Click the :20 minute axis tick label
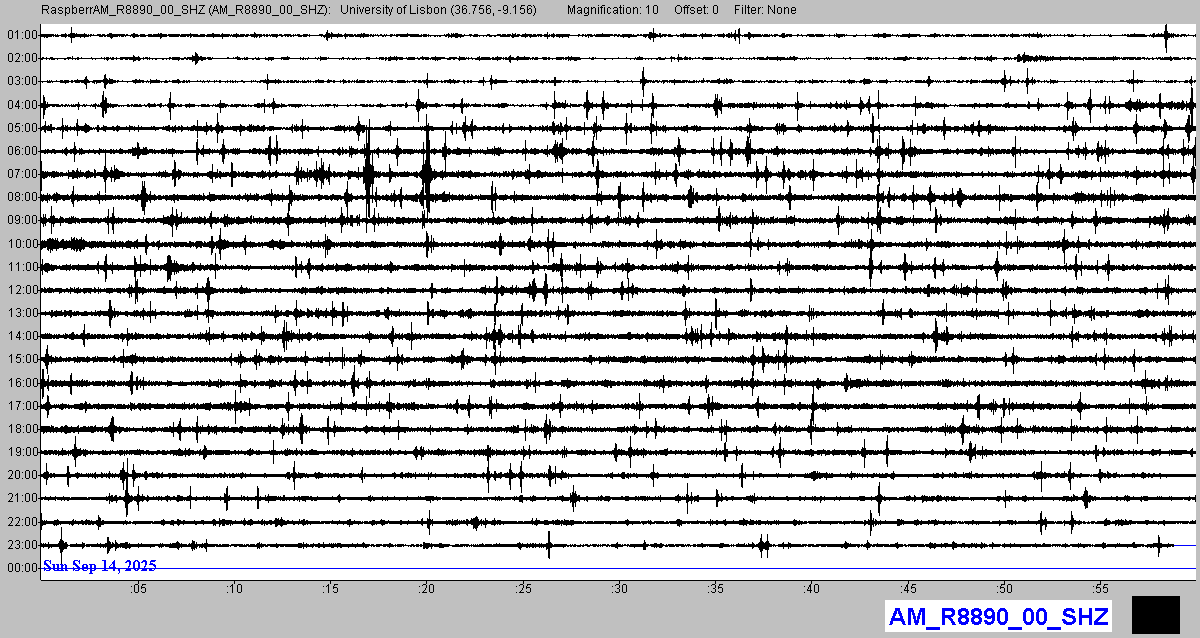Viewport: 1200px width, 638px height. click(427, 589)
